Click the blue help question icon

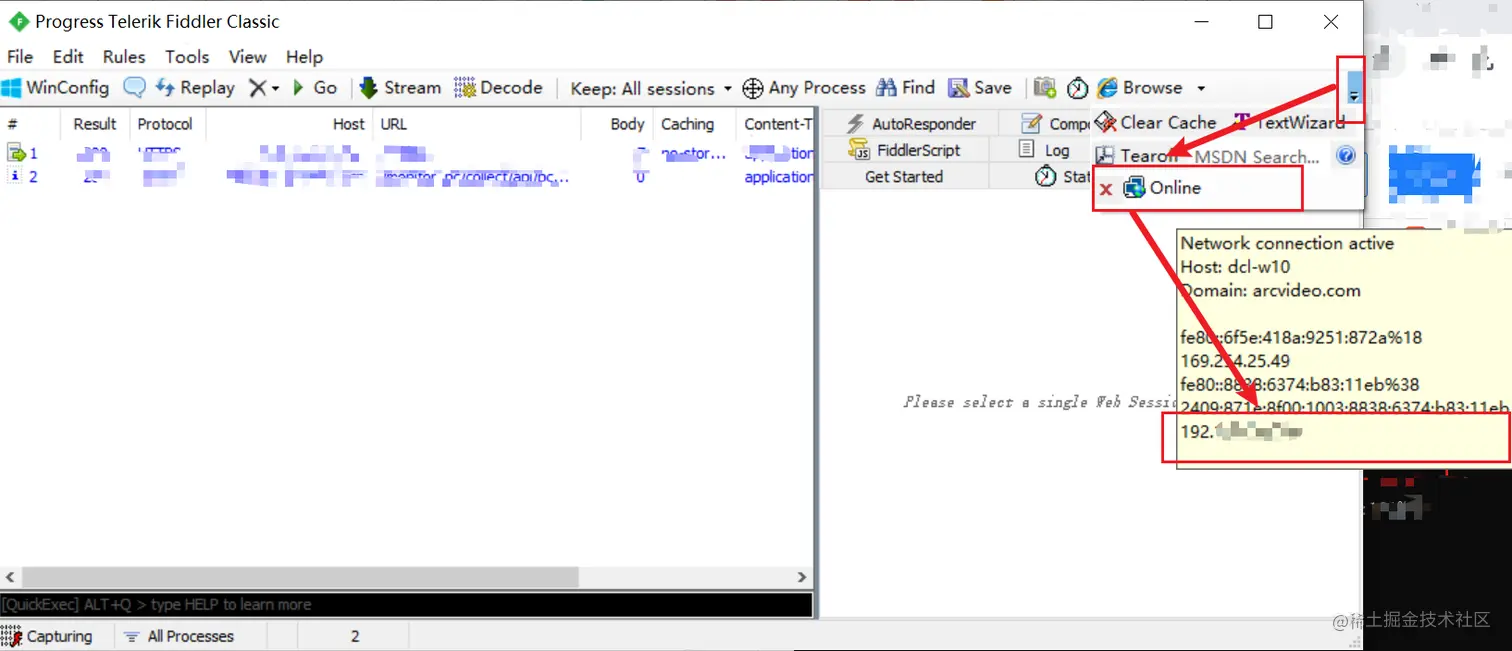(1346, 156)
